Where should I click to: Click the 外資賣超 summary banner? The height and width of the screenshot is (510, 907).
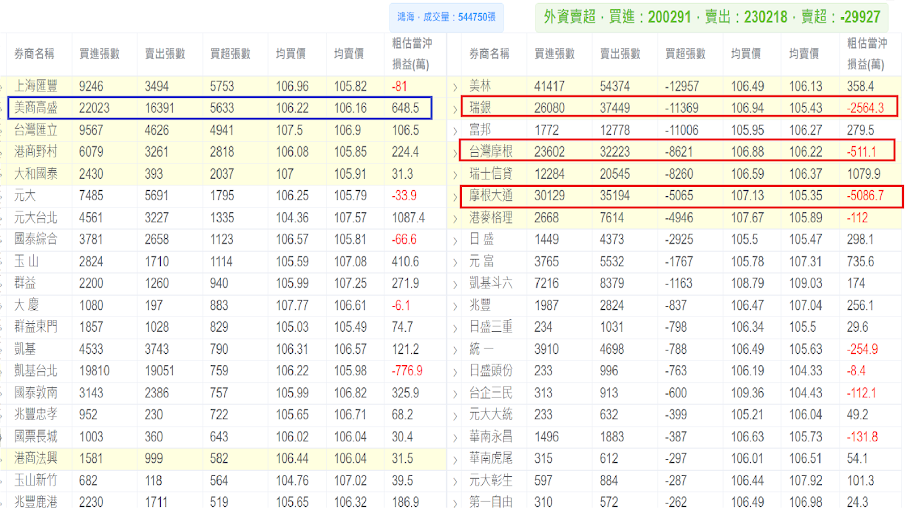click(711, 17)
